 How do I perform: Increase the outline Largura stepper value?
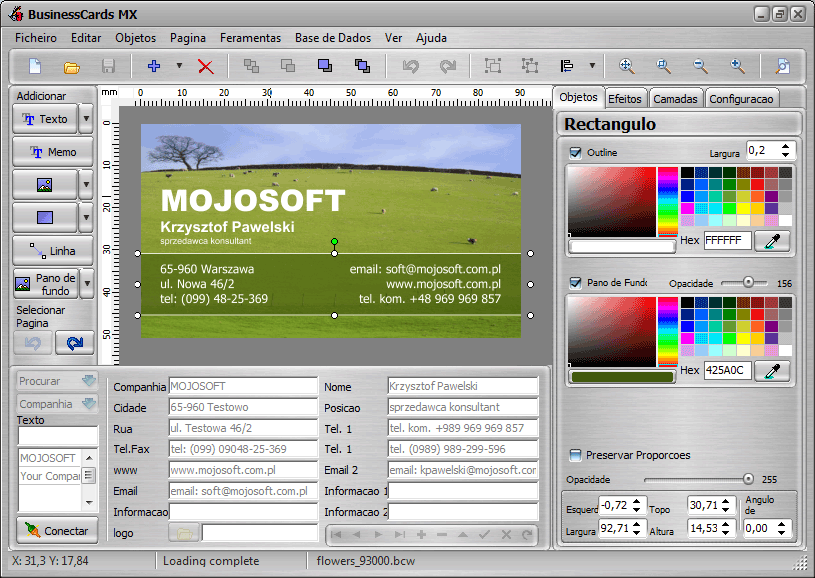click(x=785, y=147)
